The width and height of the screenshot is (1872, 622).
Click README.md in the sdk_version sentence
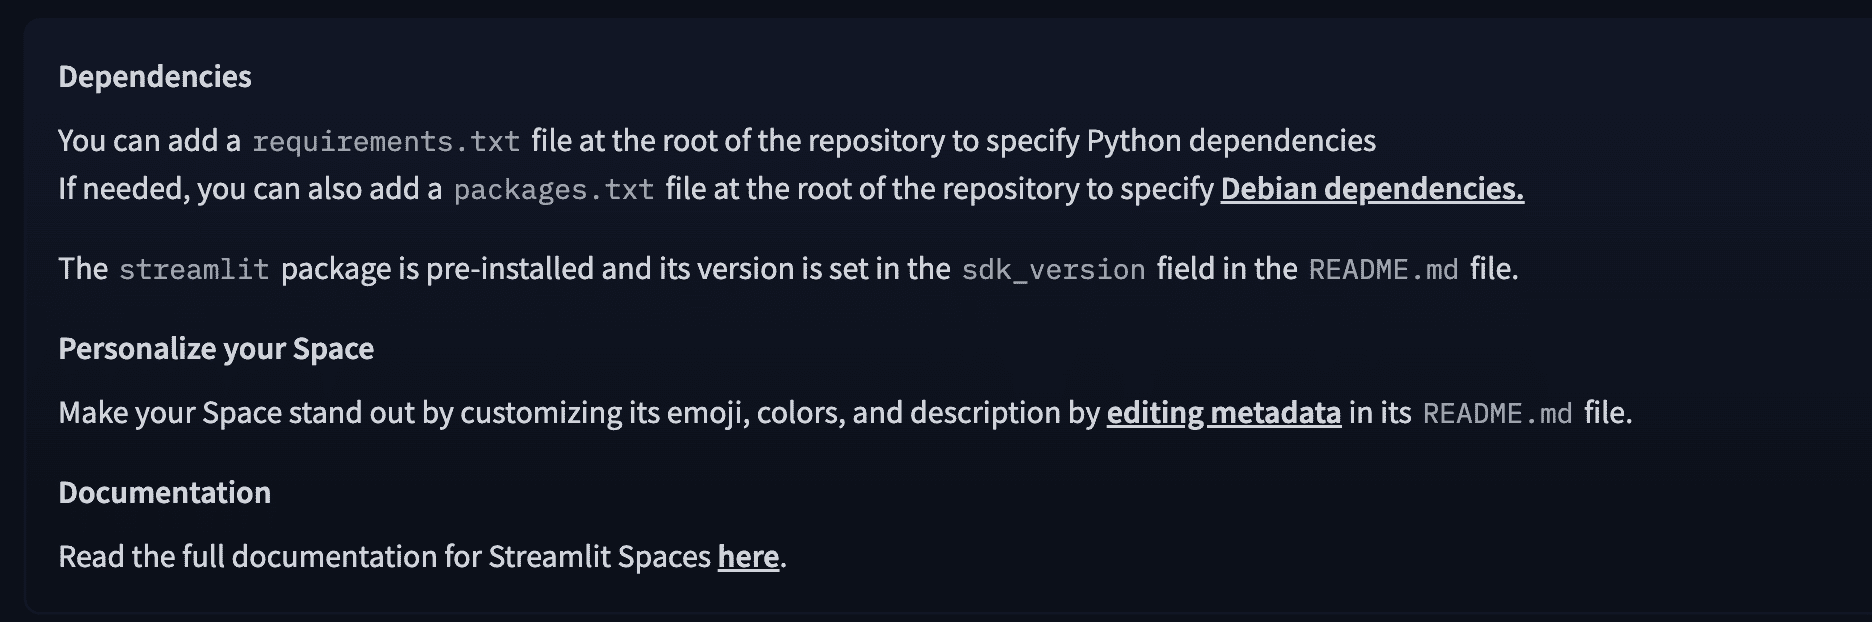point(1383,270)
